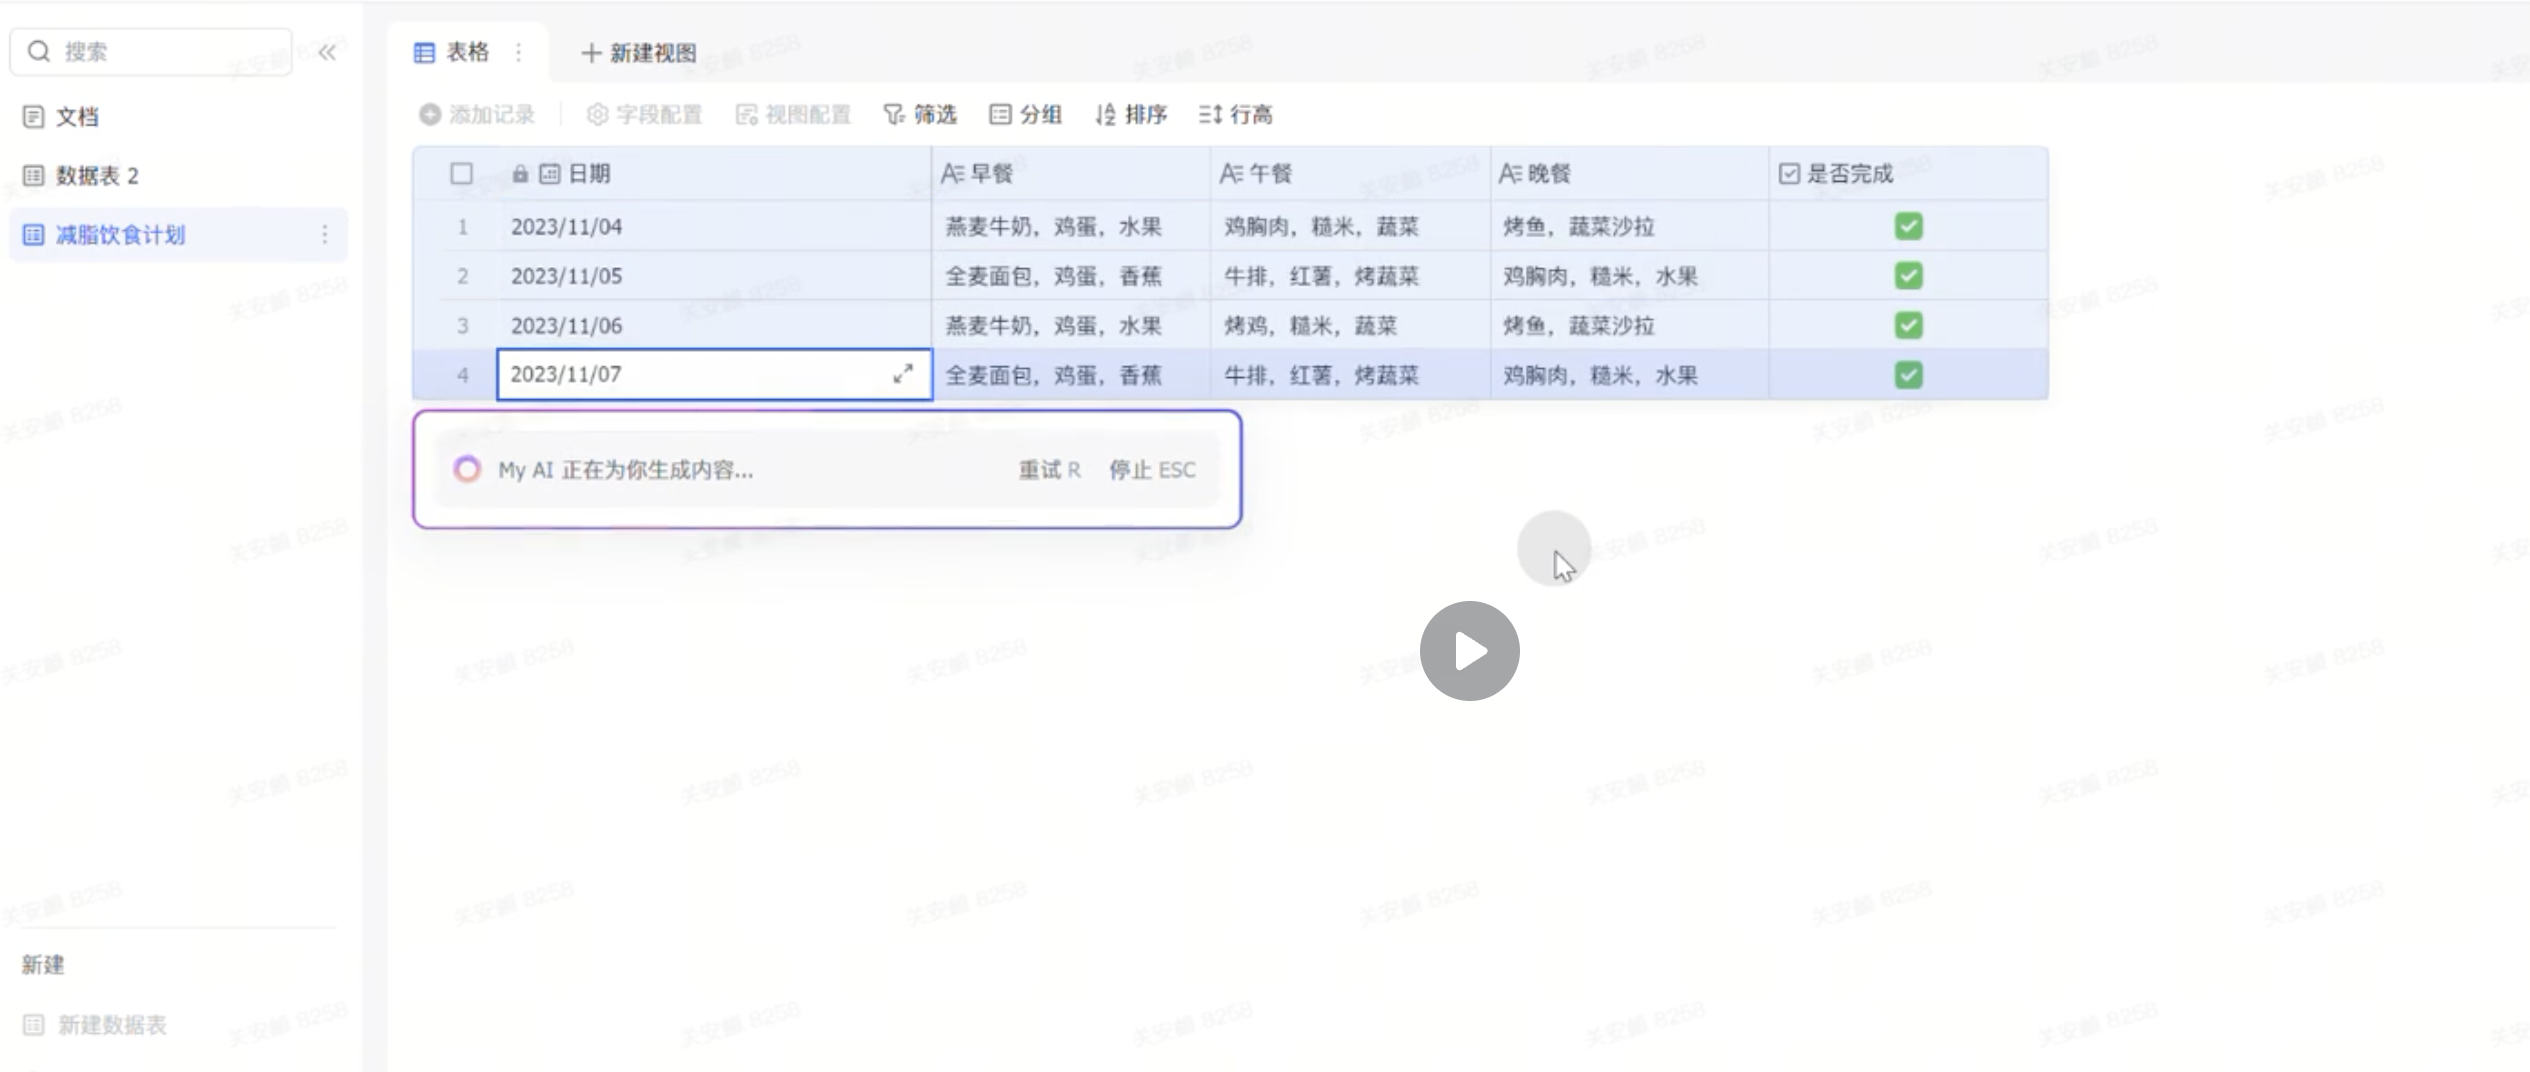Screen dimensions: 2530x1072
Task: Open the 分组 grouping option
Action: pyautogui.click(x=1025, y=114)
